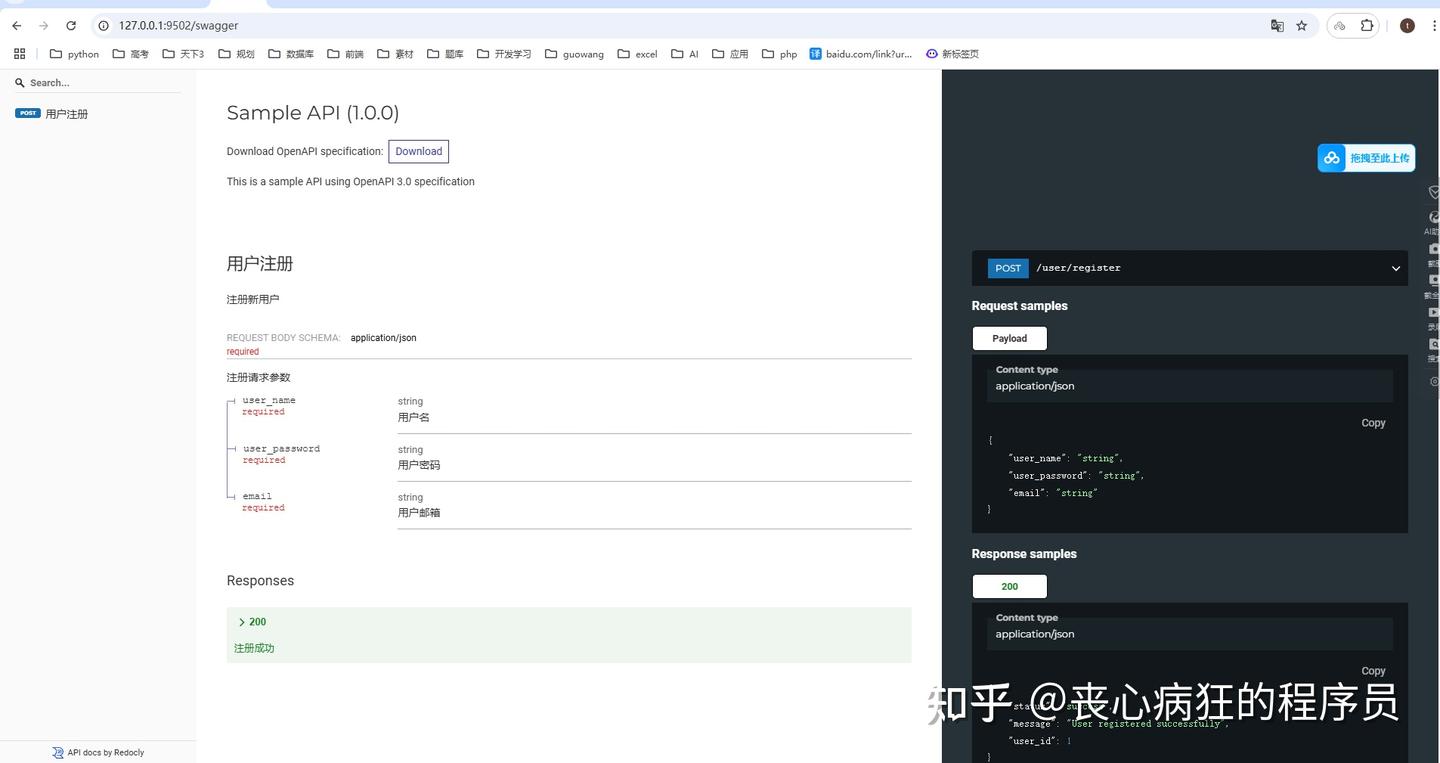1440x763 pixels.
Task: Click the cloud extension icon in toolbar
Action: click(x=1340, y=26)
